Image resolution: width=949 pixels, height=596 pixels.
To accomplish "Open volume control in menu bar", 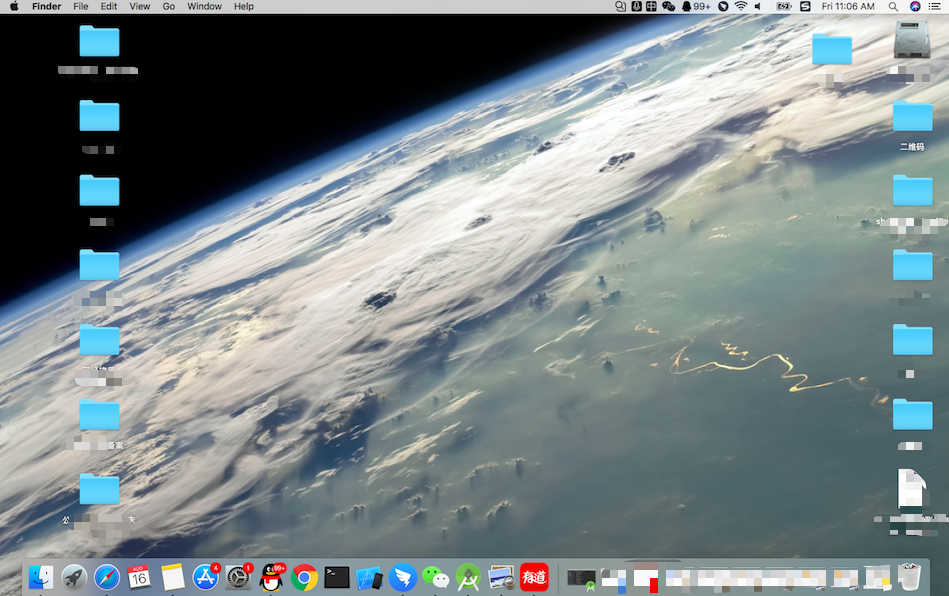I will (758, 6).
